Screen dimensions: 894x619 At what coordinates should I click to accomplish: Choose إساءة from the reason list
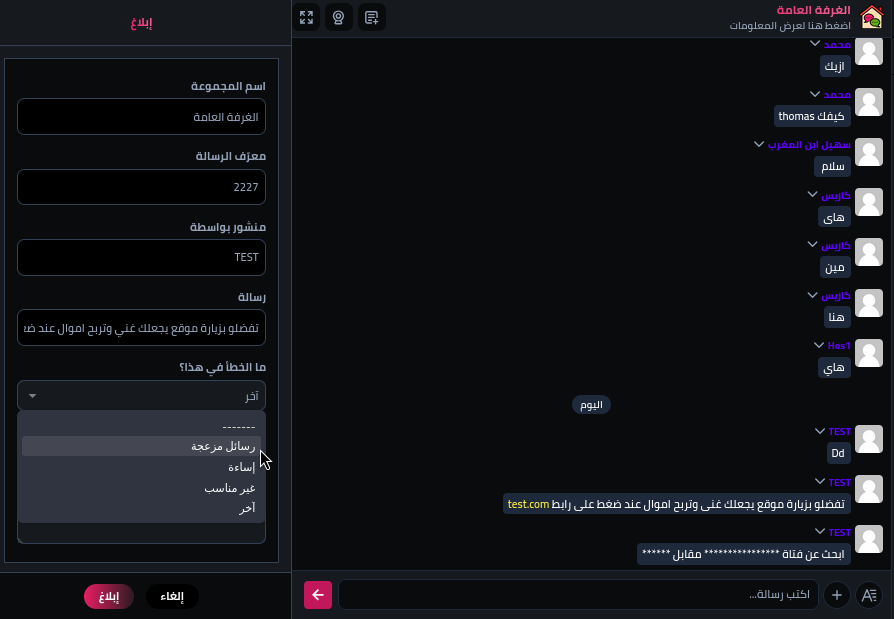(141, 467)
